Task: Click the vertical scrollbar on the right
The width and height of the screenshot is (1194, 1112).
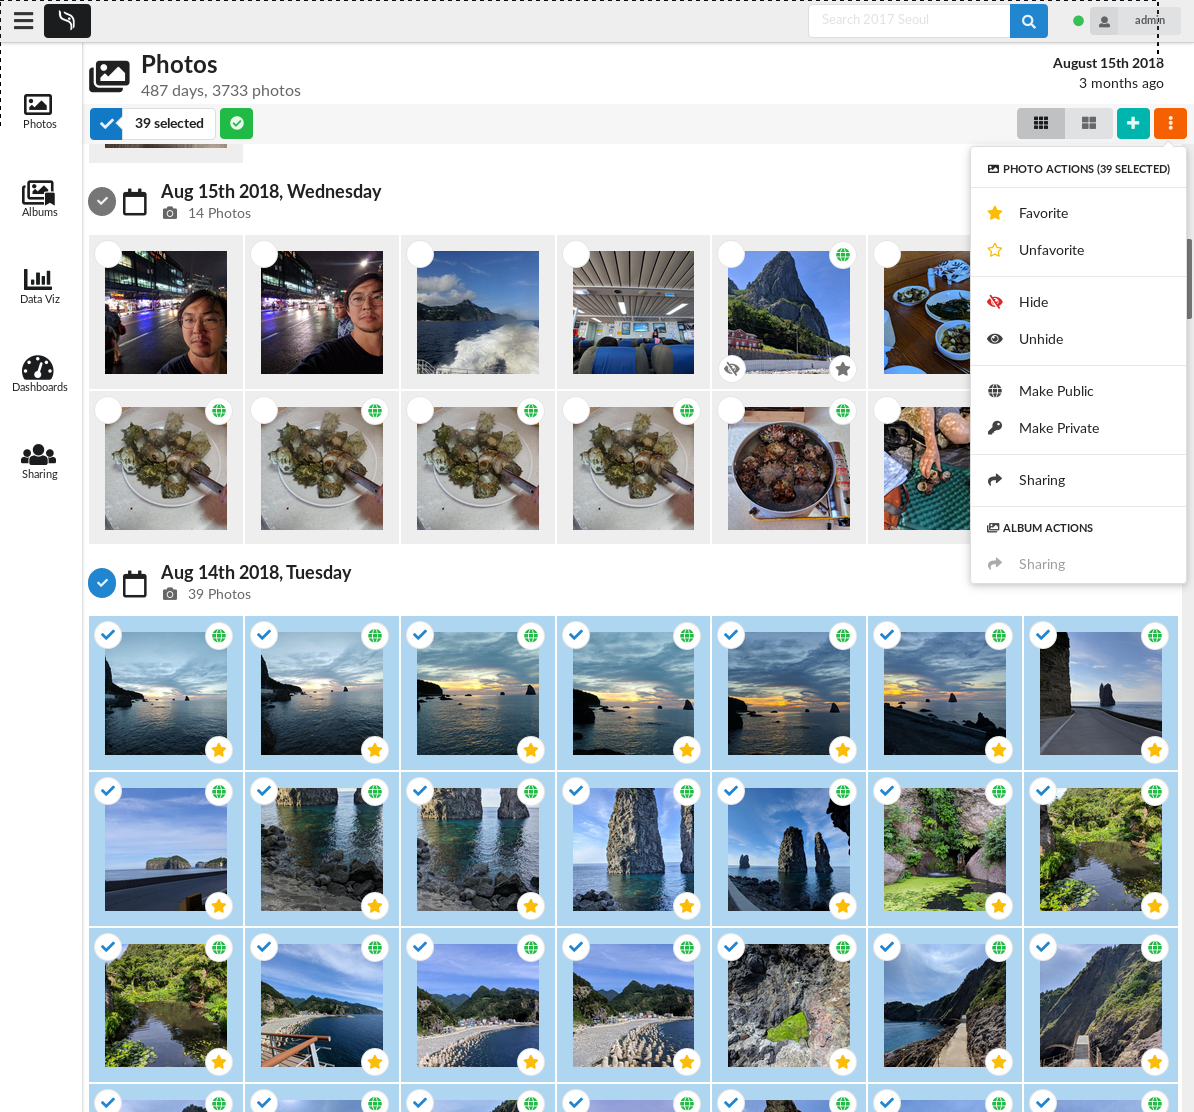Action: coord(1188,280)
